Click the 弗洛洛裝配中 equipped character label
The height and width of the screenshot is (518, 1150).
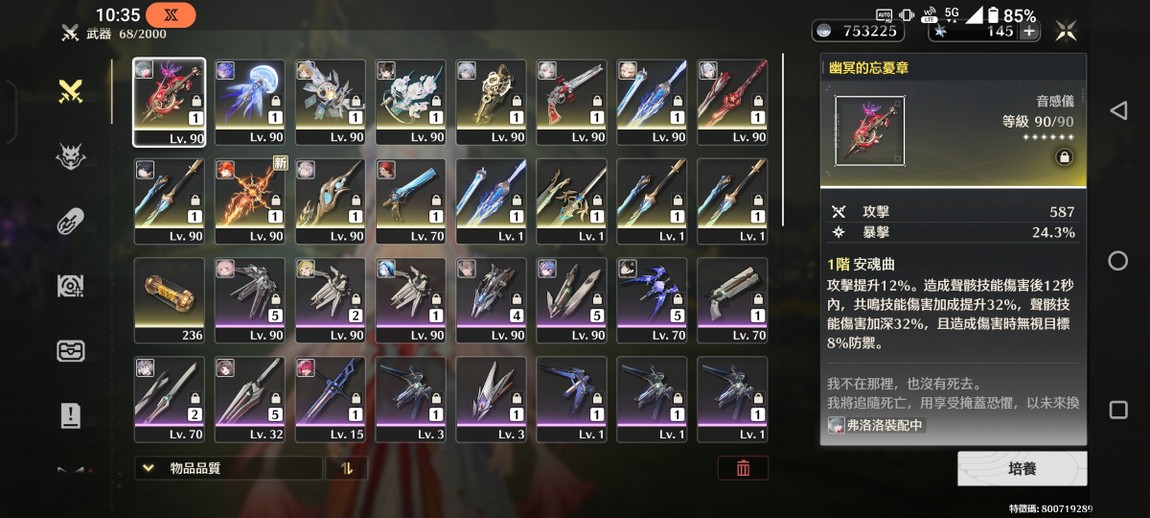[x=876, y=425]
